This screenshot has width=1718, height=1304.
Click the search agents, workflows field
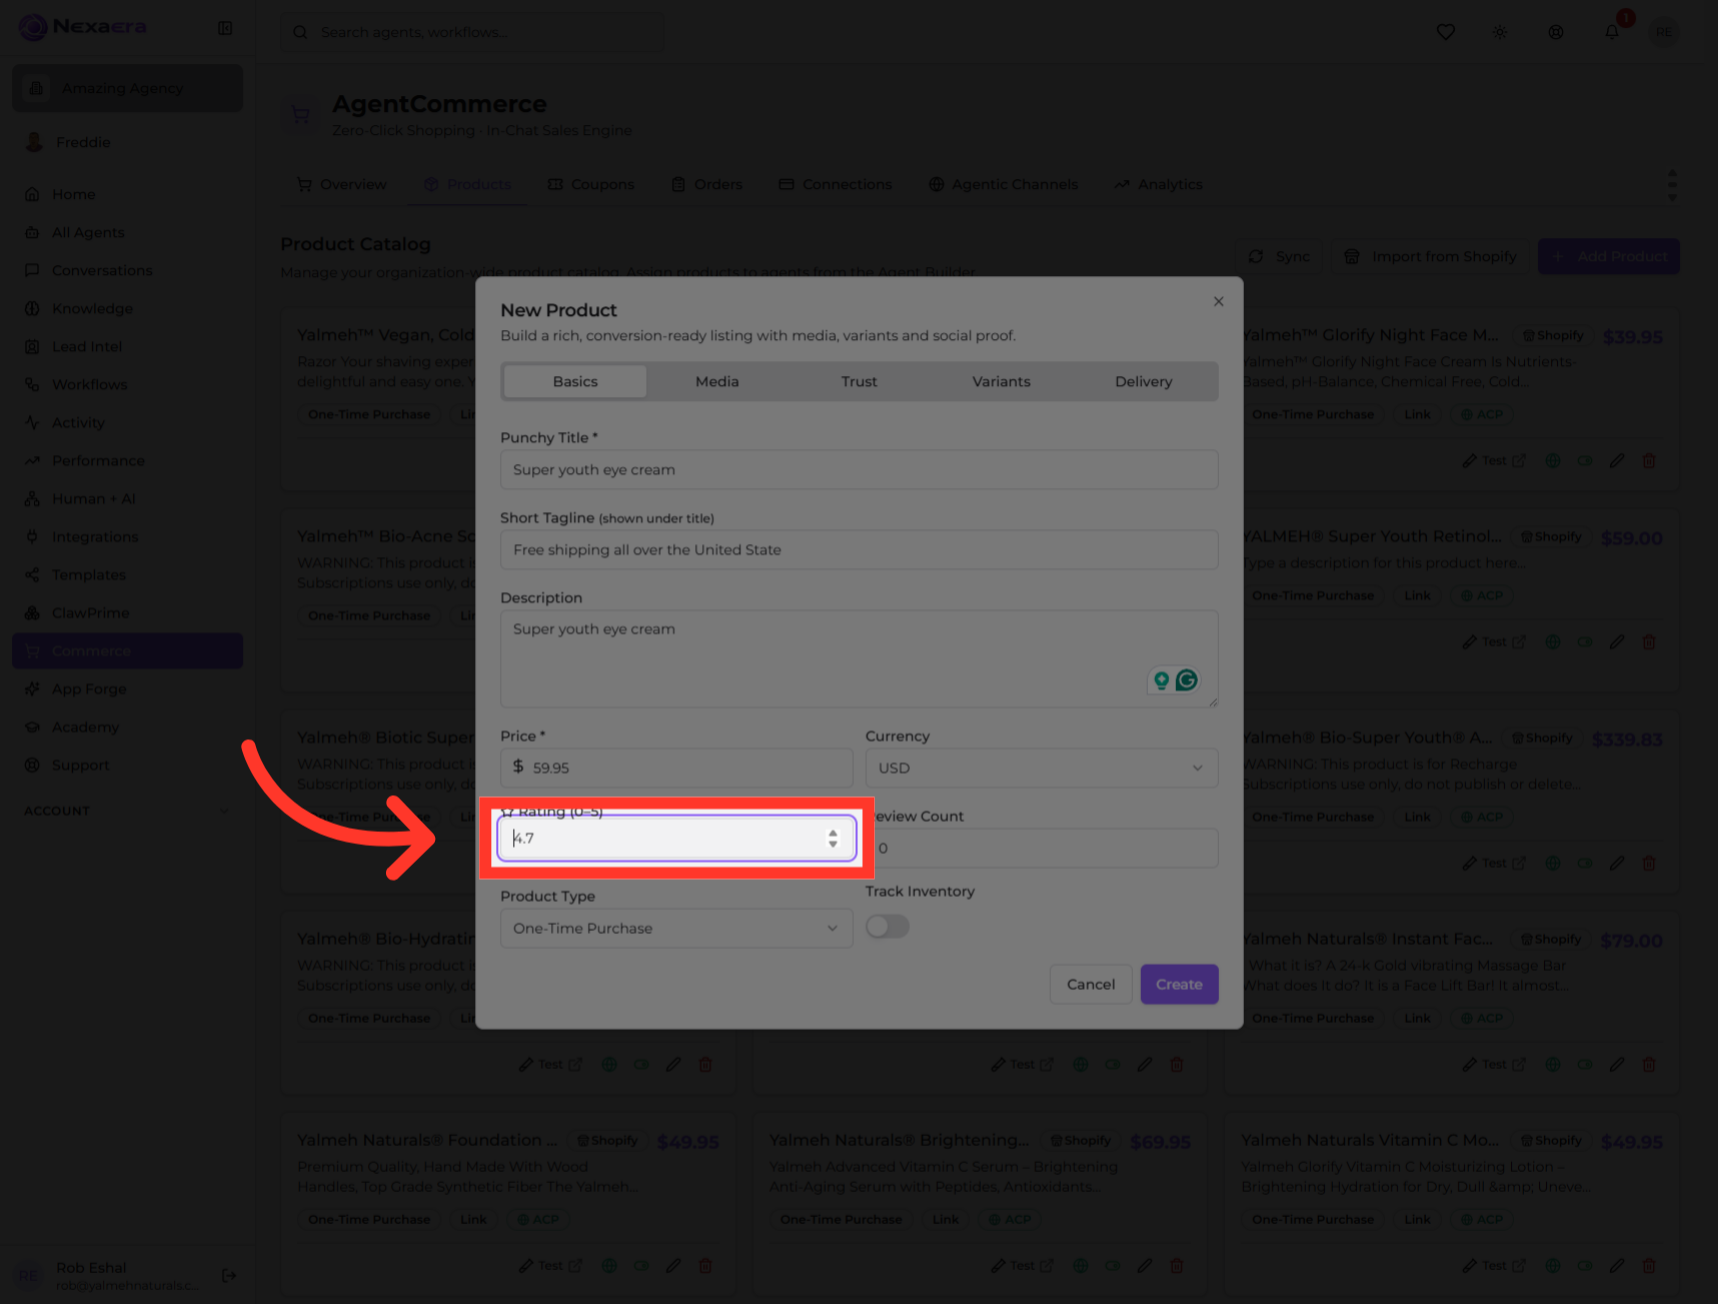pos(472,32)
